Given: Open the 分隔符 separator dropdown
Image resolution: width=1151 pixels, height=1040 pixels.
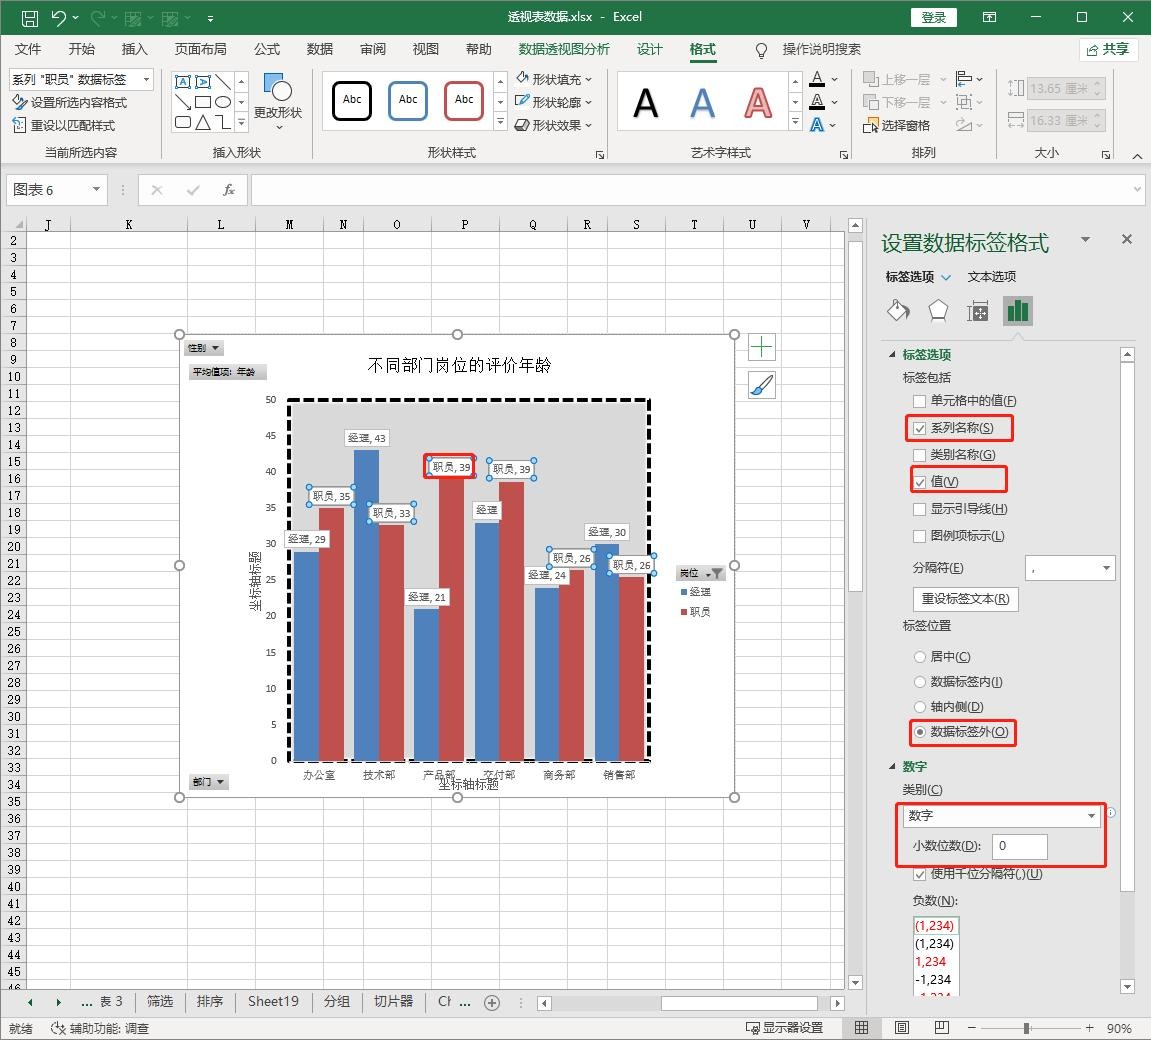Looking at the screenshot, I should (x=1070, y=568).
